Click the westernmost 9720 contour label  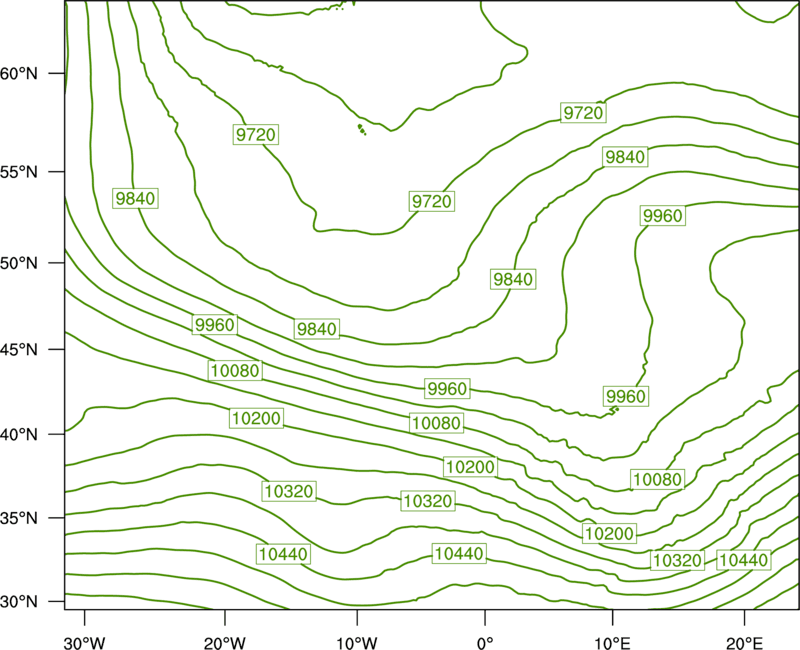[256, 134]
